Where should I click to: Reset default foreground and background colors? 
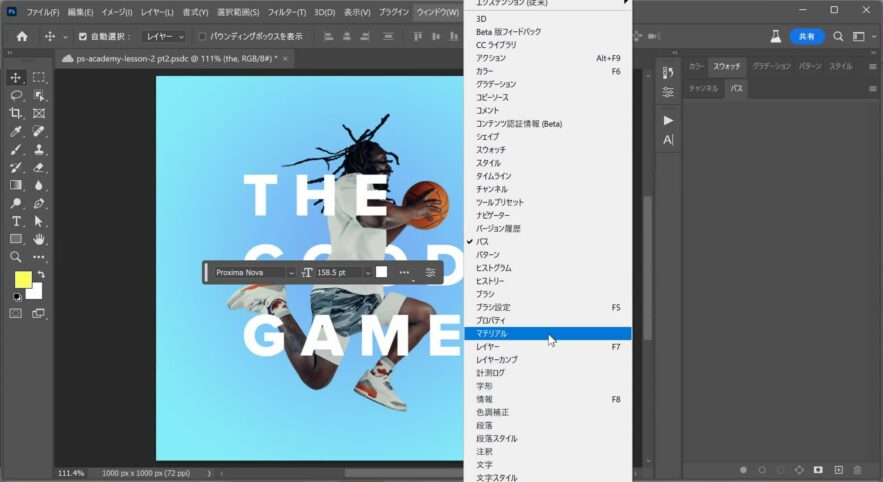pos(17,297)
